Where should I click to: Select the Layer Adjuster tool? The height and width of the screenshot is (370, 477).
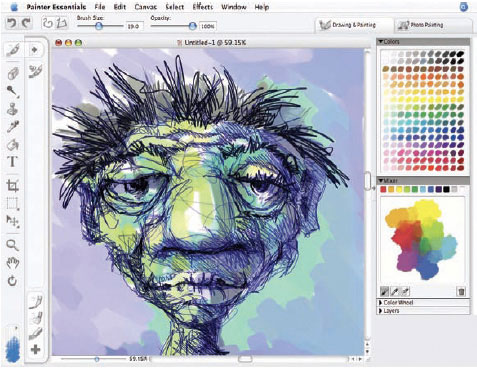13,221
